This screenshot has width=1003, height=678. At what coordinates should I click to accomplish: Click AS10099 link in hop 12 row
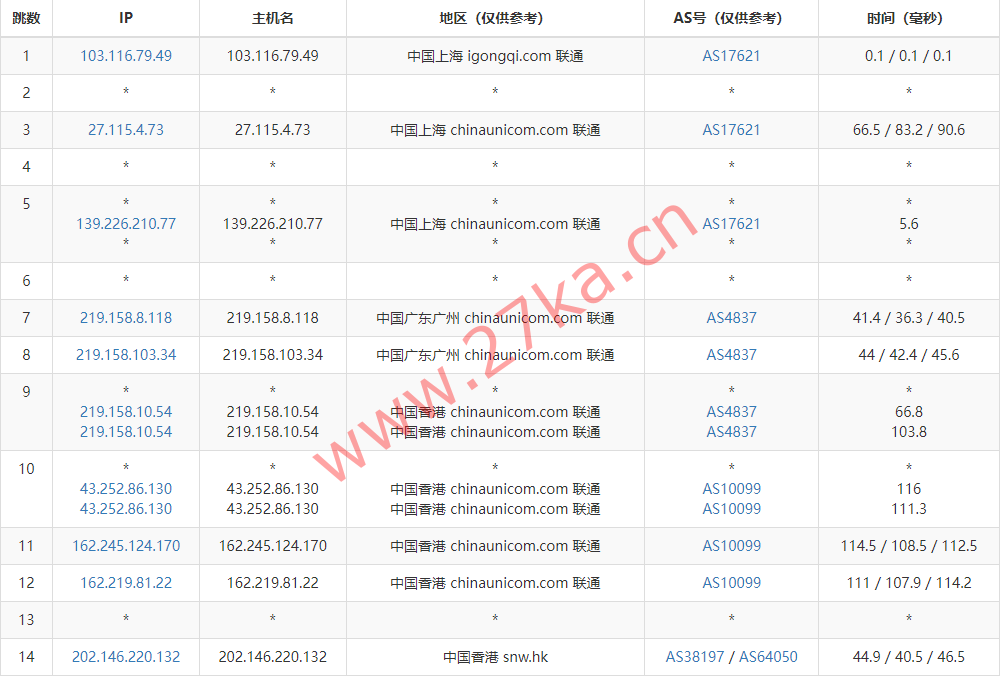click(732, 583)
